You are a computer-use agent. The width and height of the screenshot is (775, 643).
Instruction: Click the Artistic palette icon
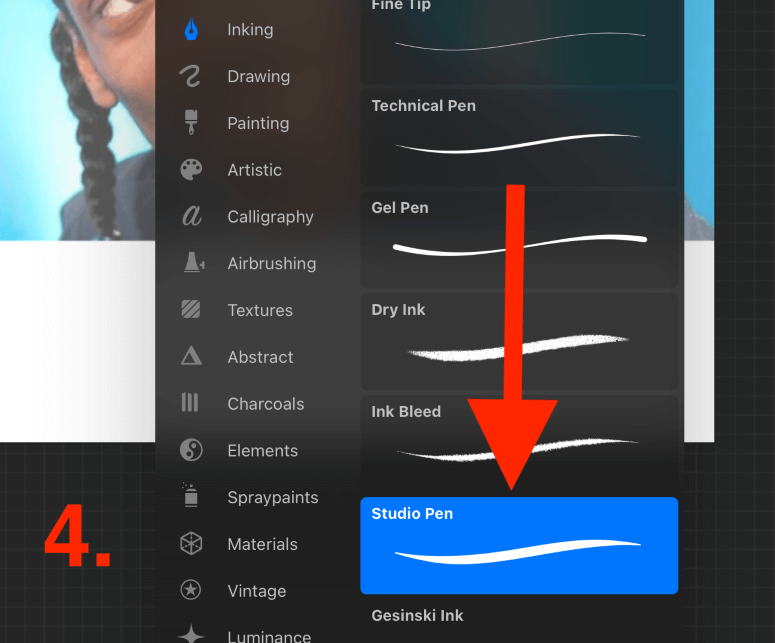click(x=191, y=170)
